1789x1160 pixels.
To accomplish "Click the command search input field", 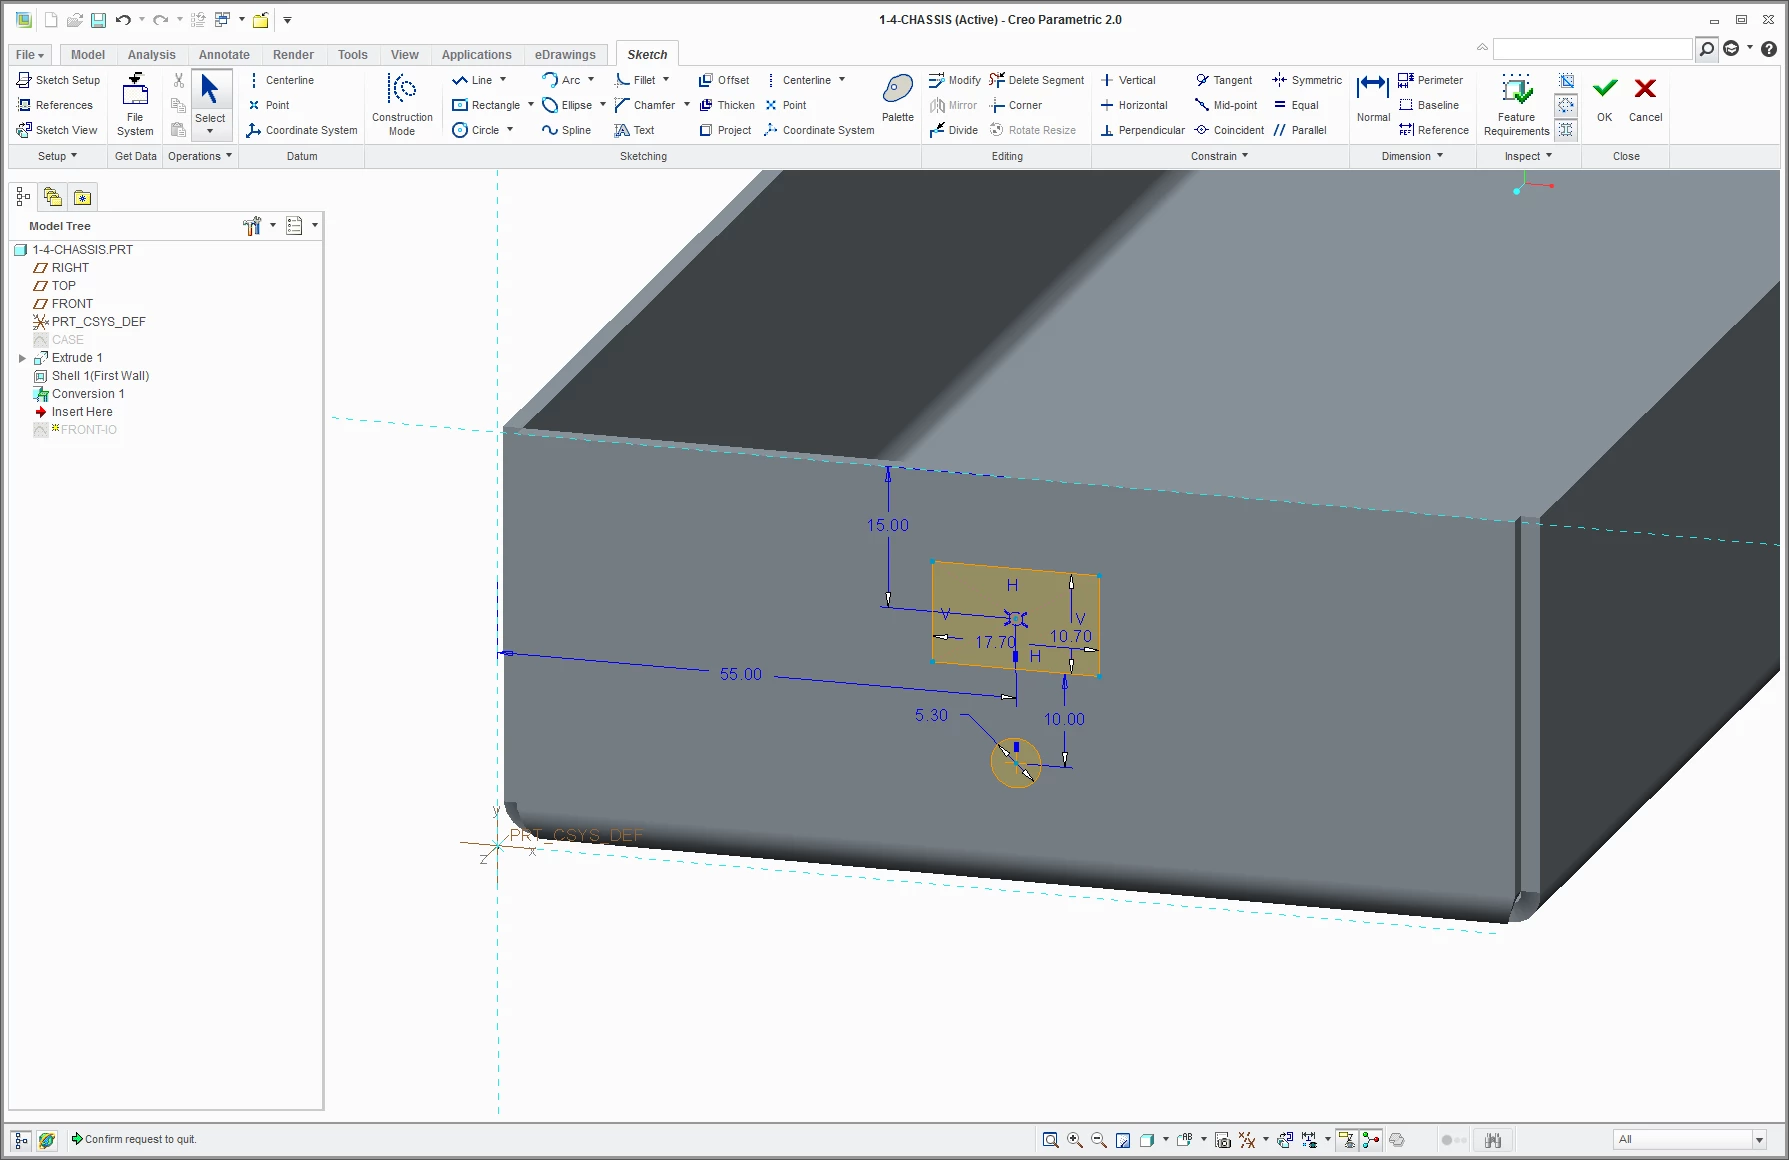I will pos(1592,48).
